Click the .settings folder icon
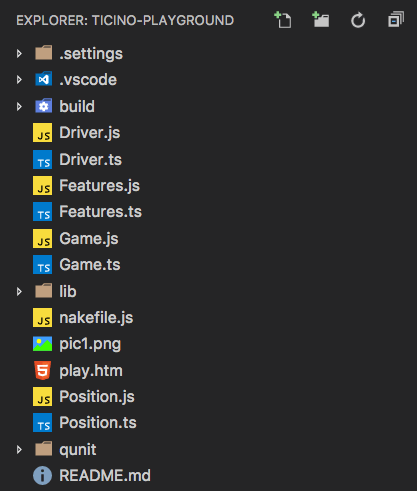 point(43,53)
